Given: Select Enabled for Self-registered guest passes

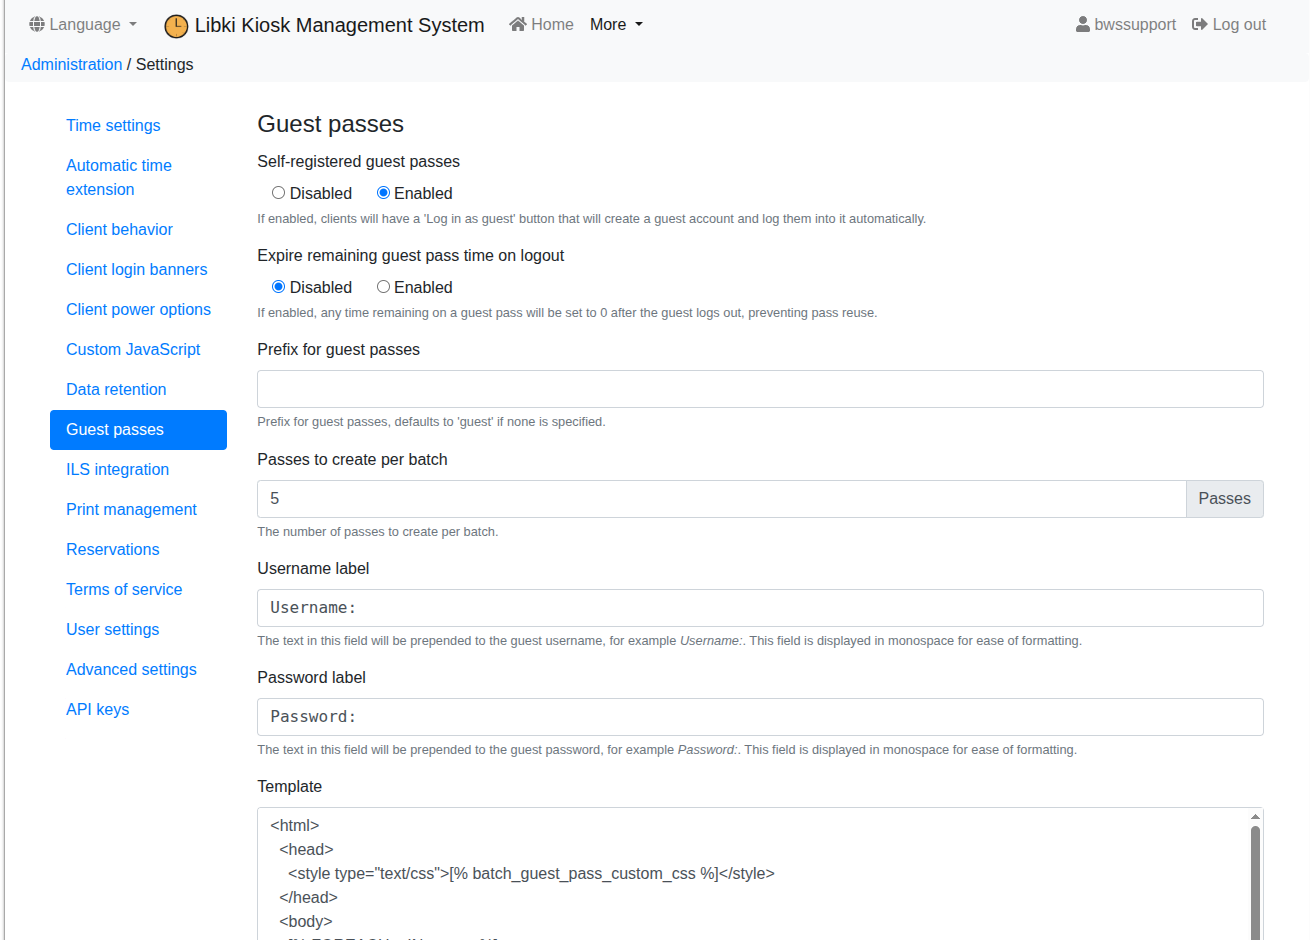Looking at the screenshot, I should (383, 193).
